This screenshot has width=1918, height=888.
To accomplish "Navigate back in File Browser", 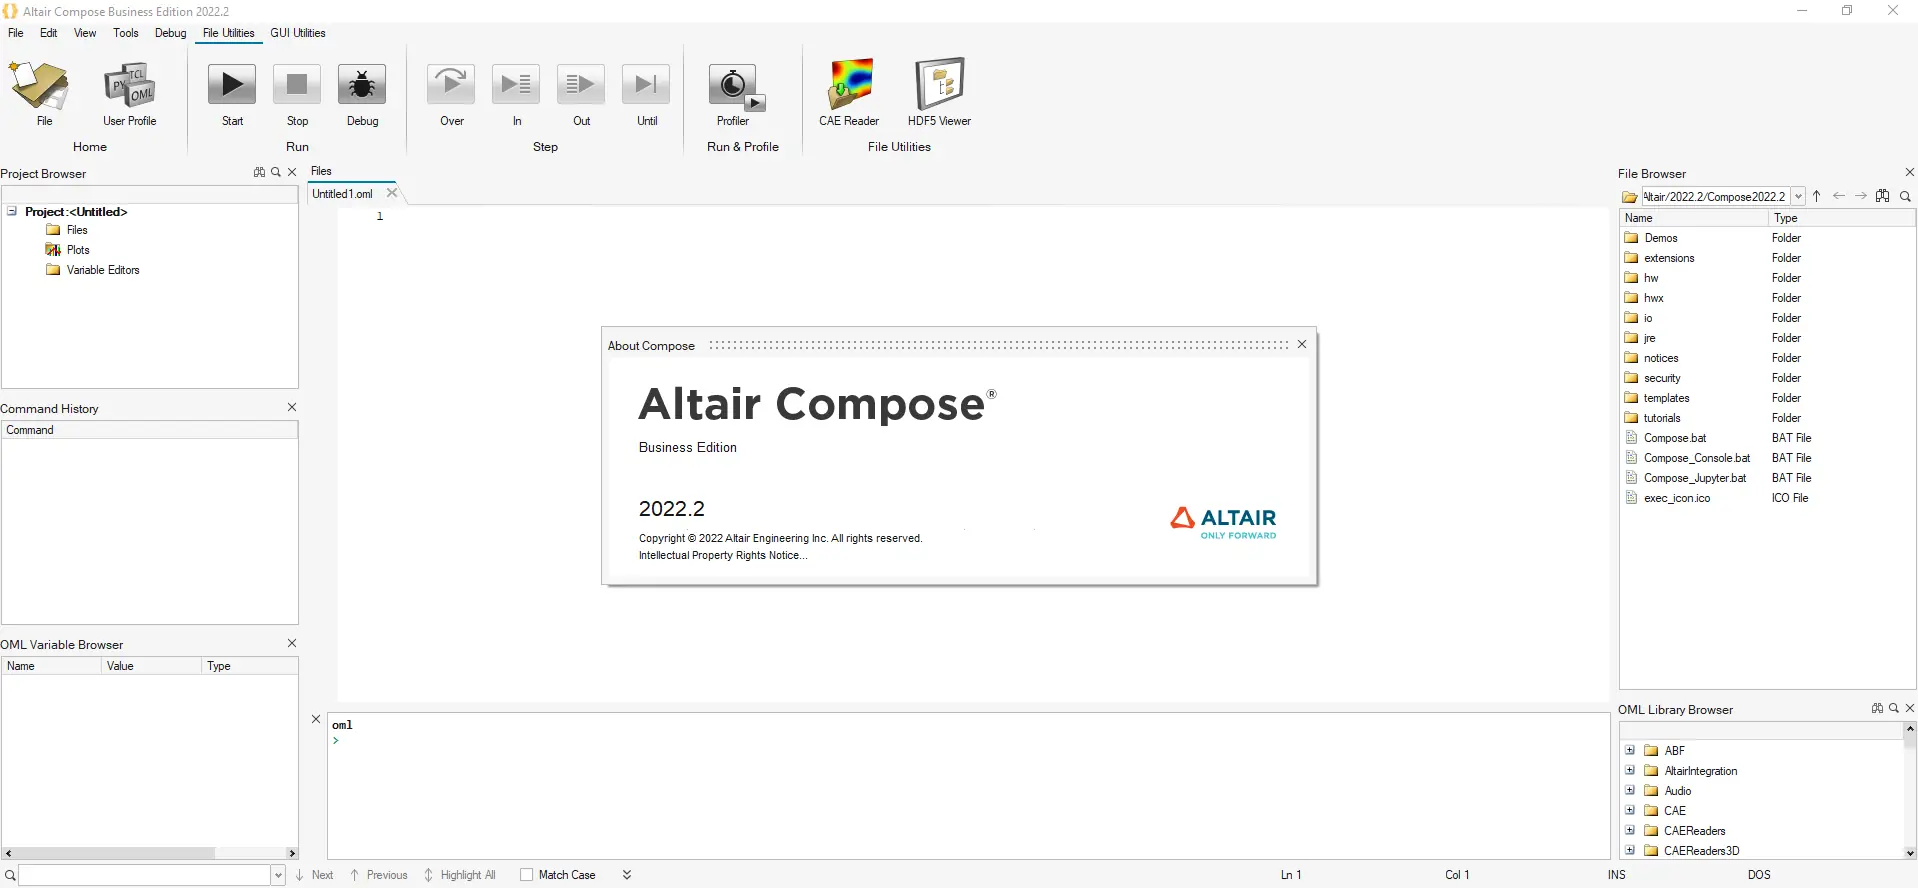I will [1839, 196].
